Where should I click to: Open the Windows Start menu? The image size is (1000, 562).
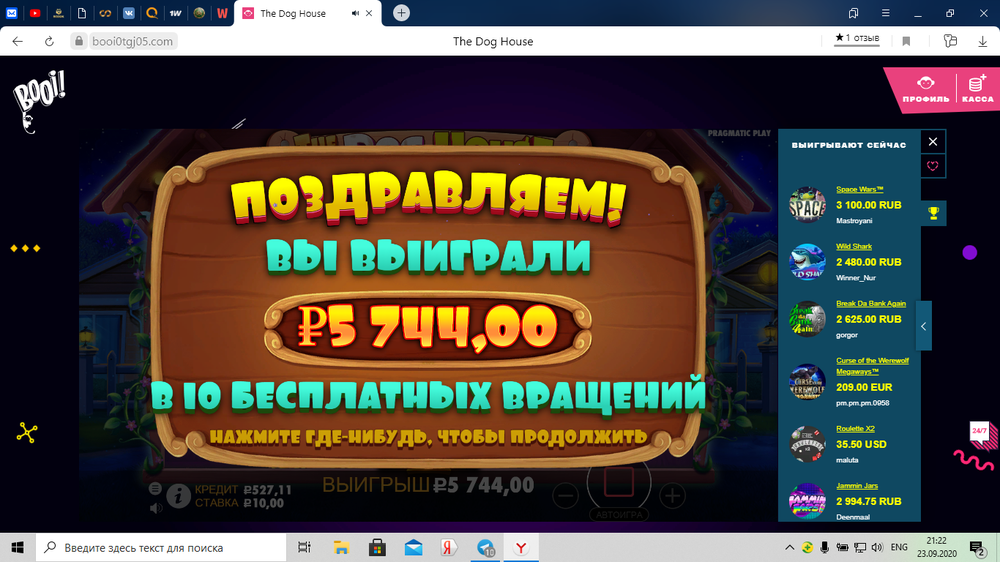coord(17,547)
